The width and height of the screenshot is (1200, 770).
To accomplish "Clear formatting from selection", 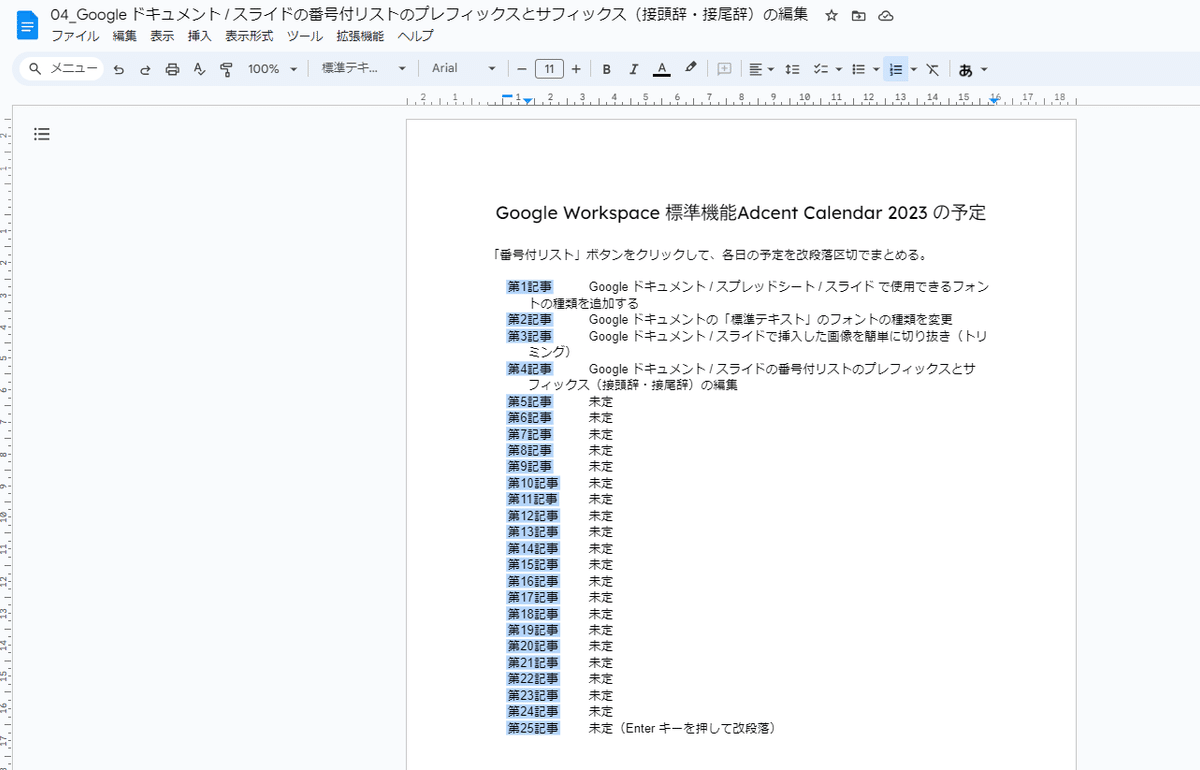I will [x=932, y=69].
